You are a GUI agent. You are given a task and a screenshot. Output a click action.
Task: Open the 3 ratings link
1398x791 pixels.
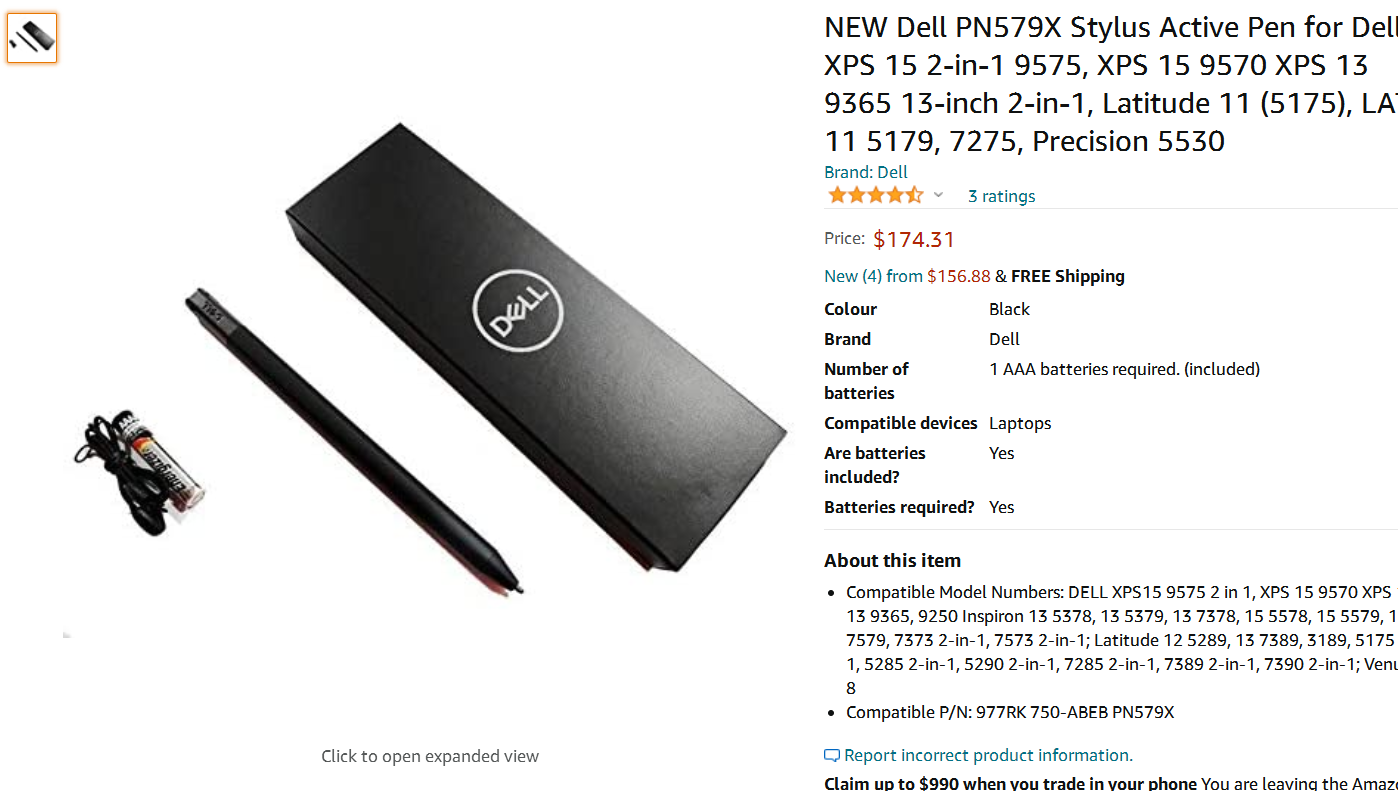[1001, 196]
